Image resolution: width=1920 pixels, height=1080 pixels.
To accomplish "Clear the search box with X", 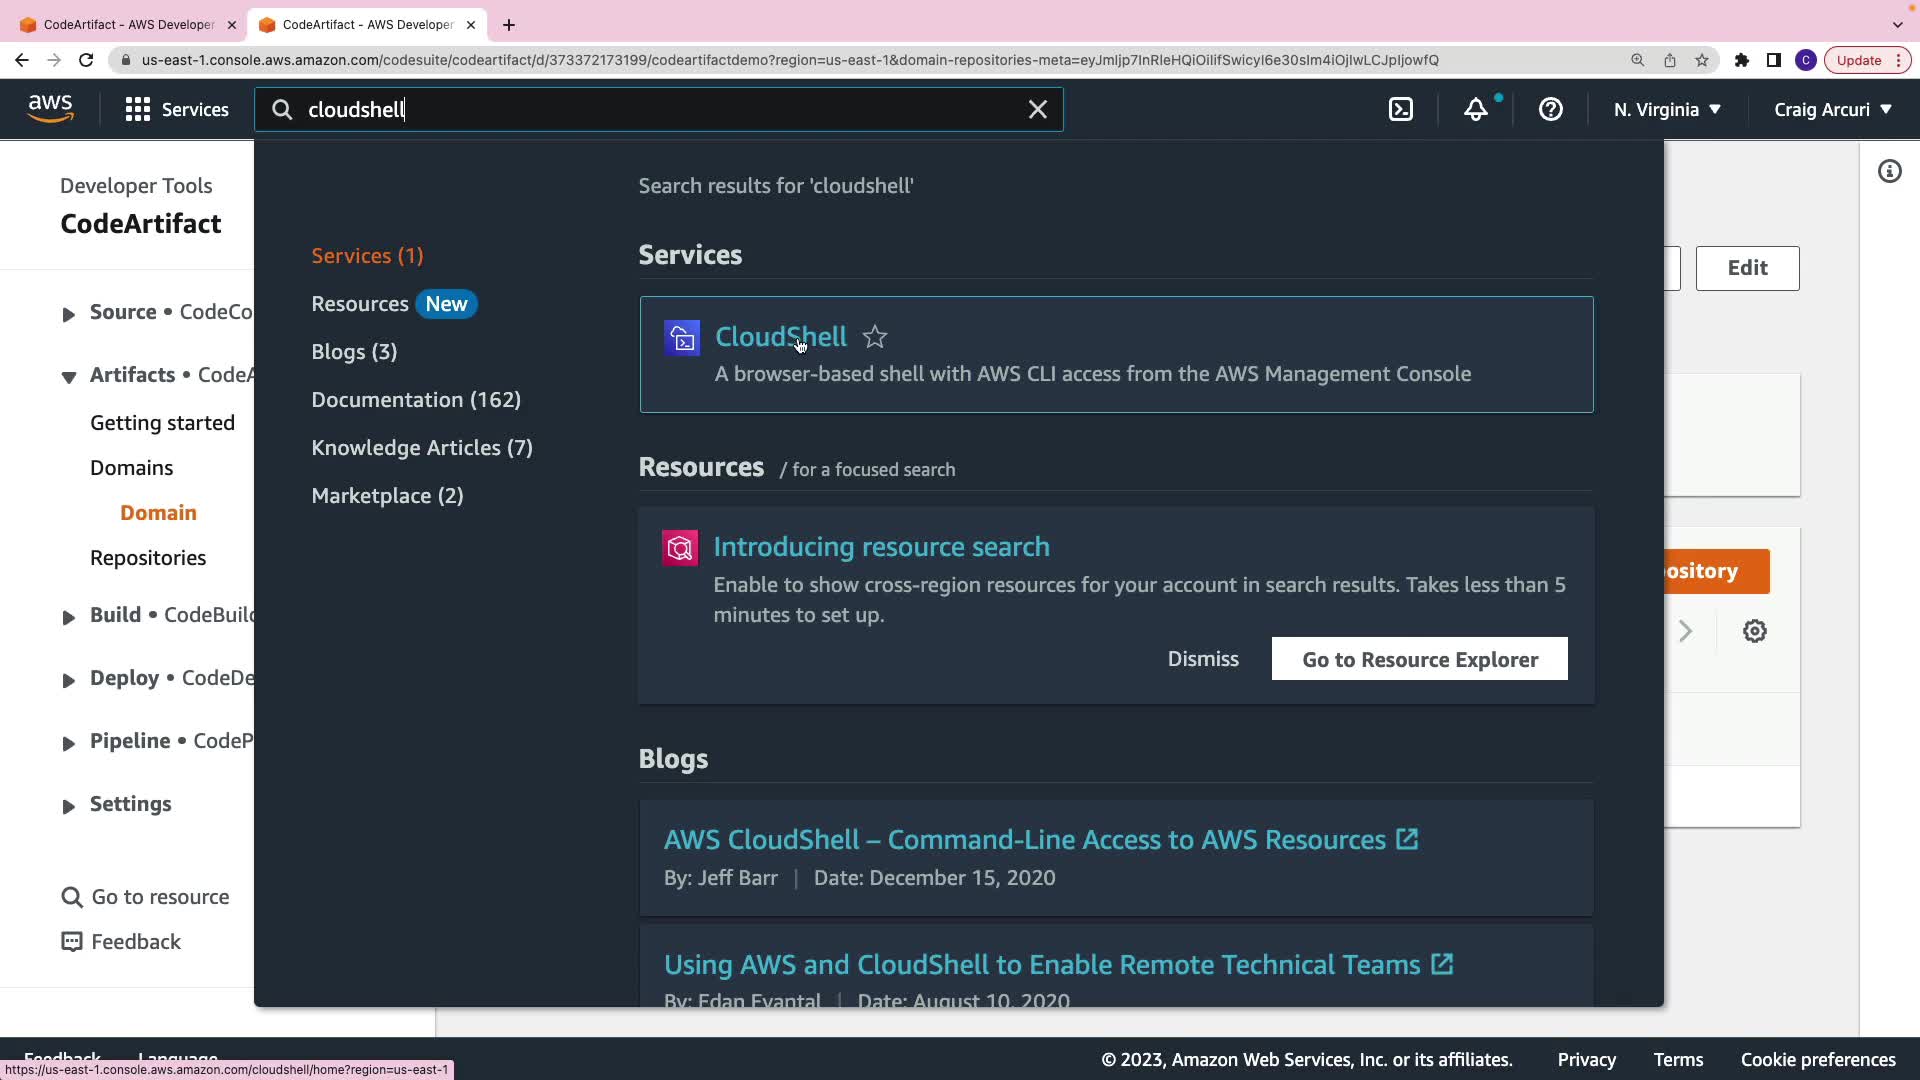I will [x=1038, y=110].
